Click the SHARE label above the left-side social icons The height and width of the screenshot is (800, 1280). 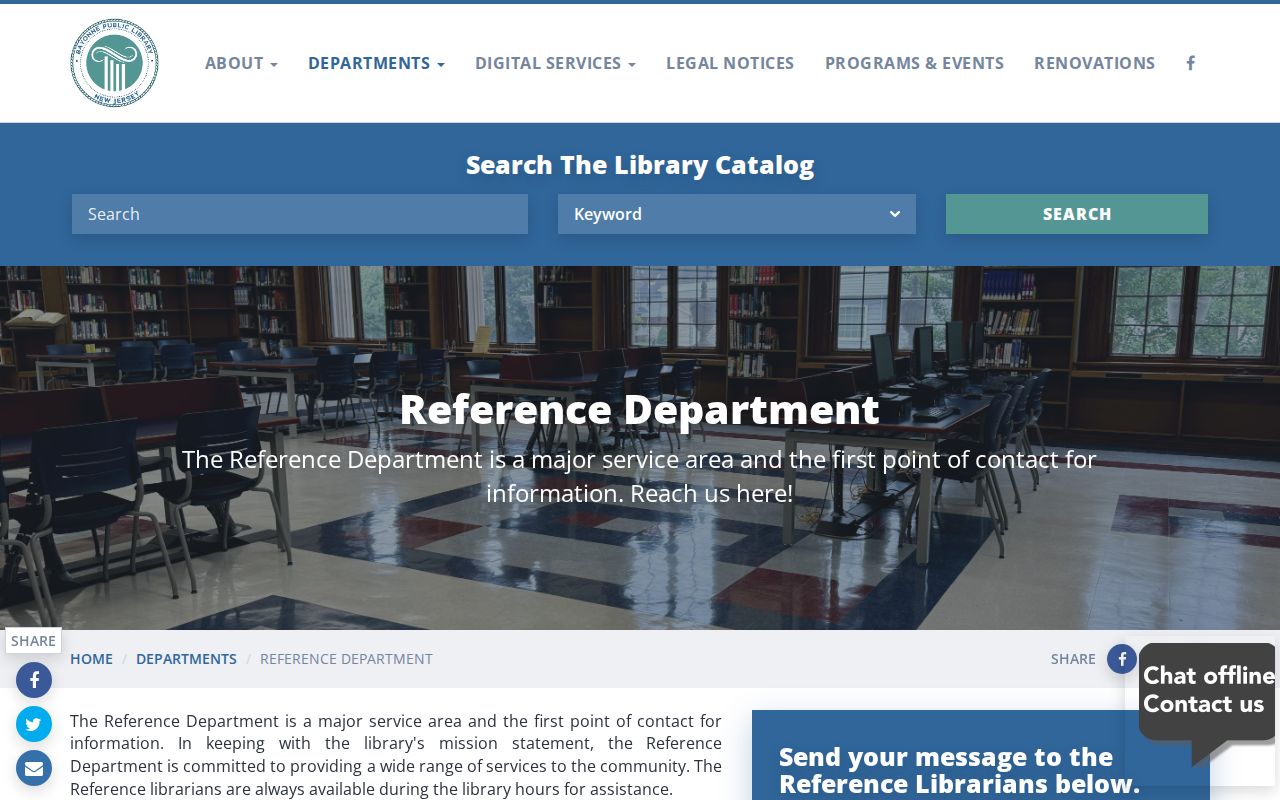point(33,641)
